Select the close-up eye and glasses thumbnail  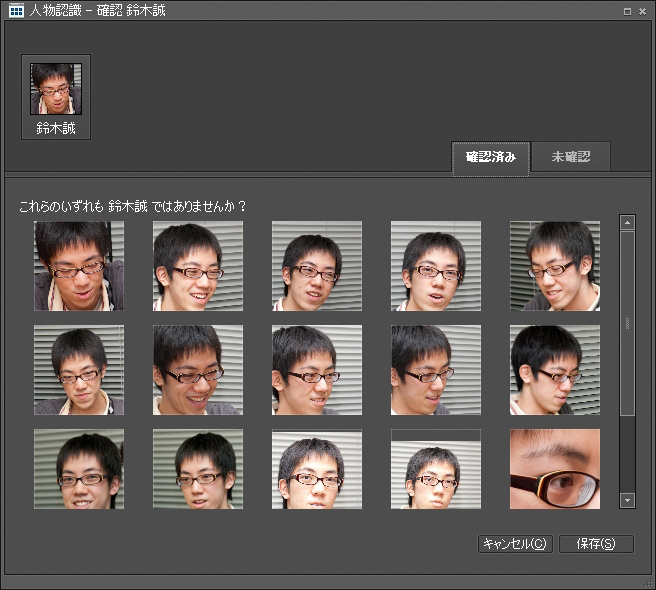555,469
